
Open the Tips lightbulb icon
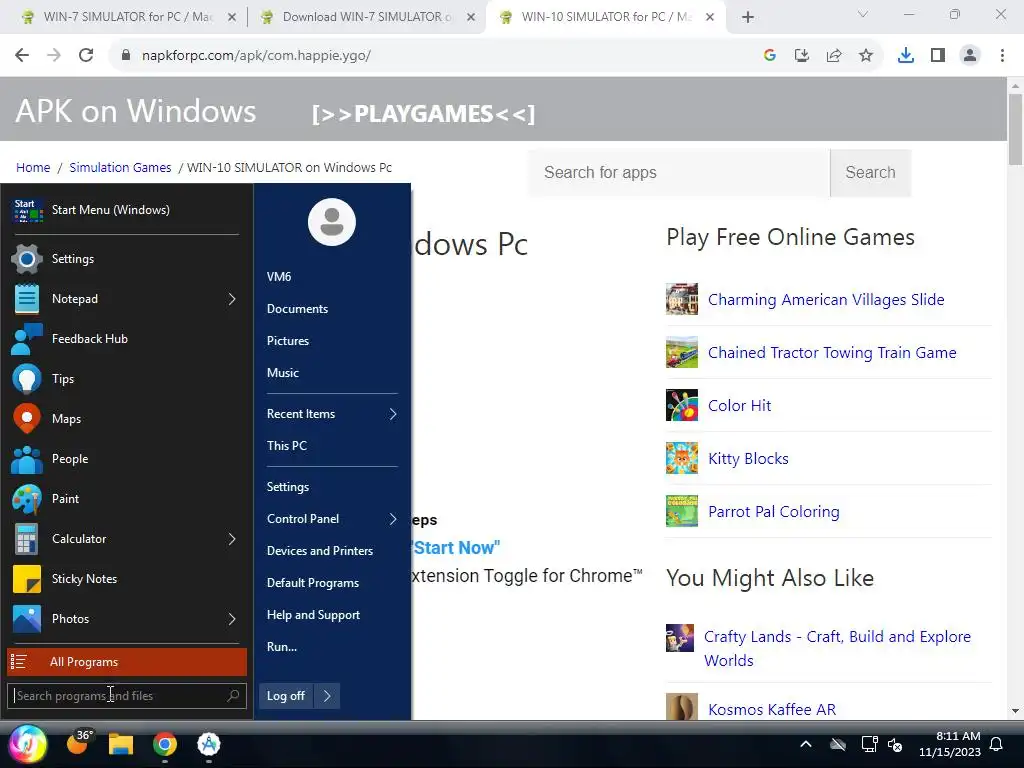coord(27,379)
